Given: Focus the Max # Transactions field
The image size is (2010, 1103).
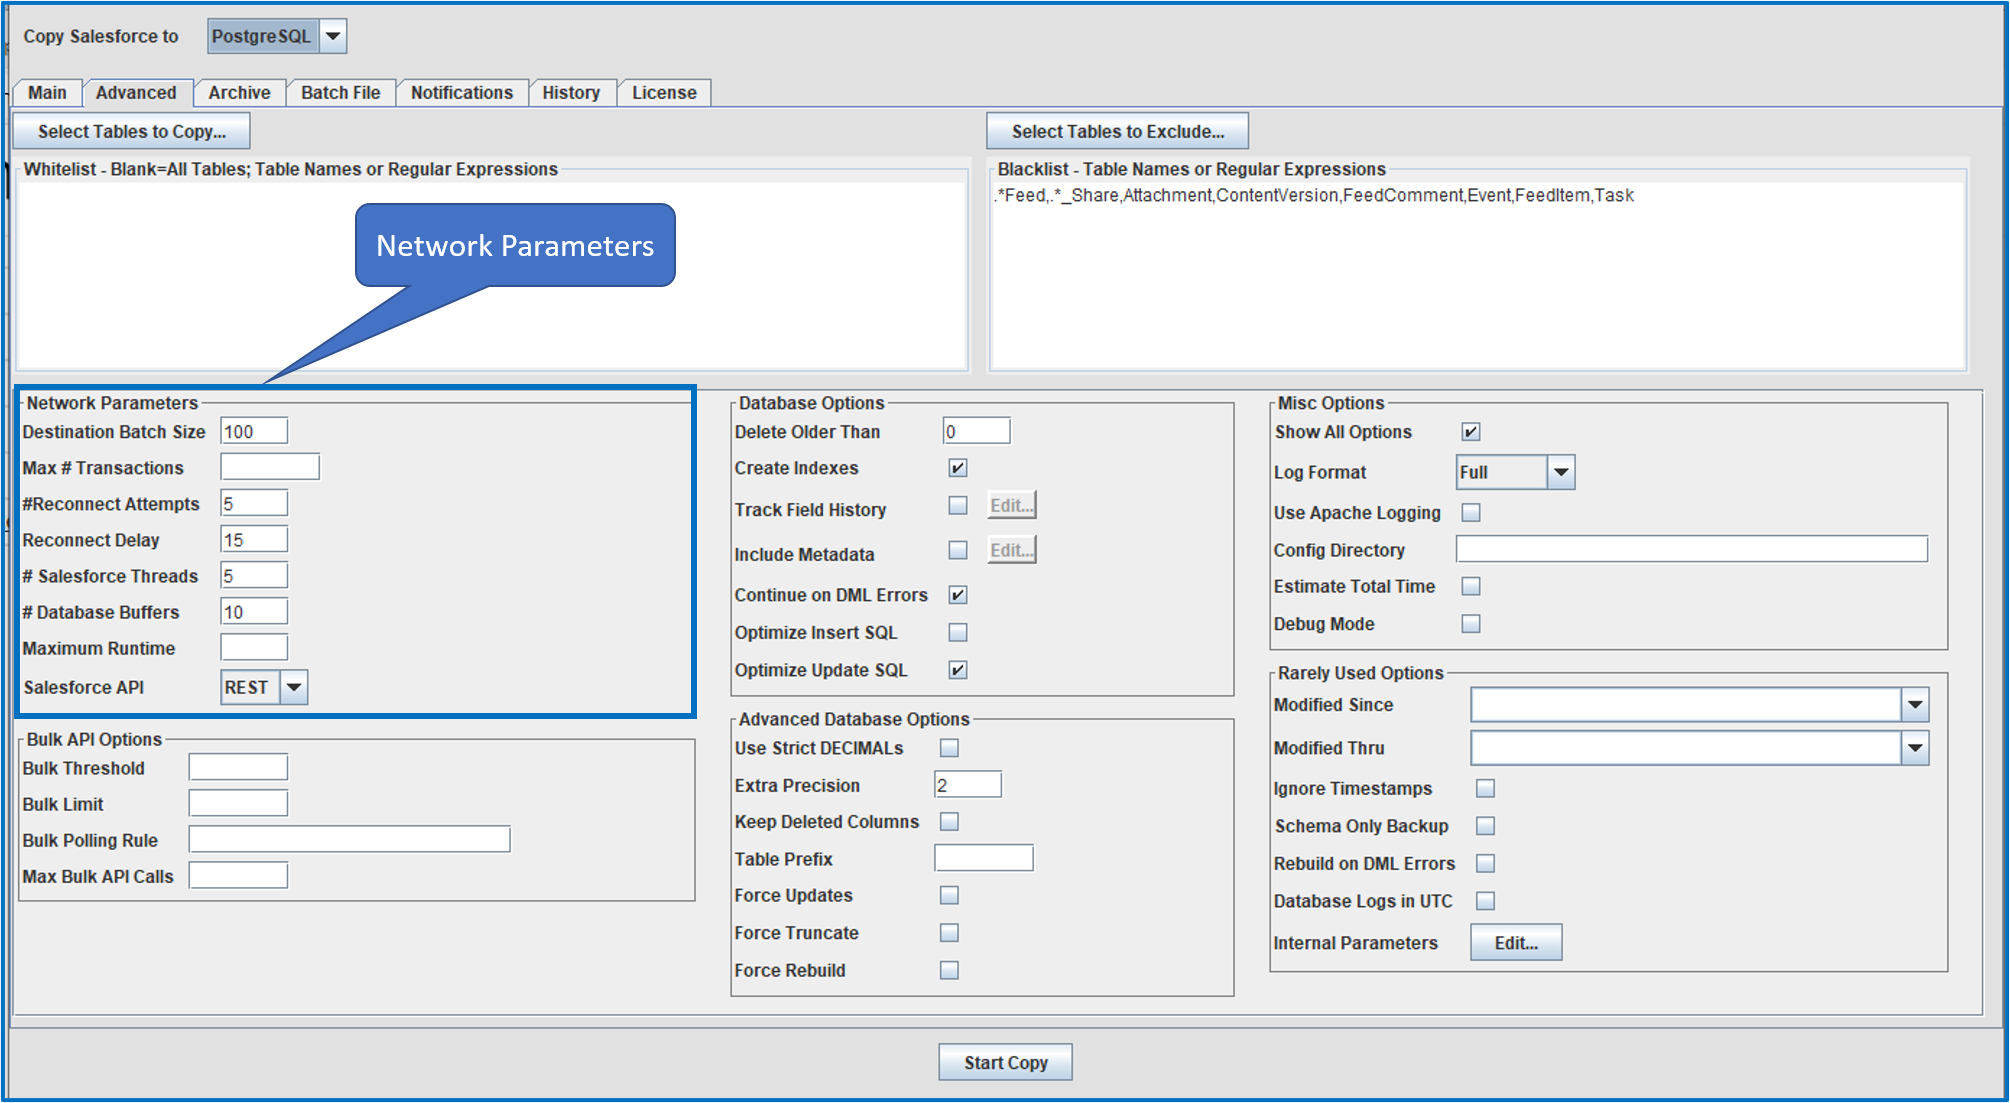Looking at the screenshot, I should [270, 467].
